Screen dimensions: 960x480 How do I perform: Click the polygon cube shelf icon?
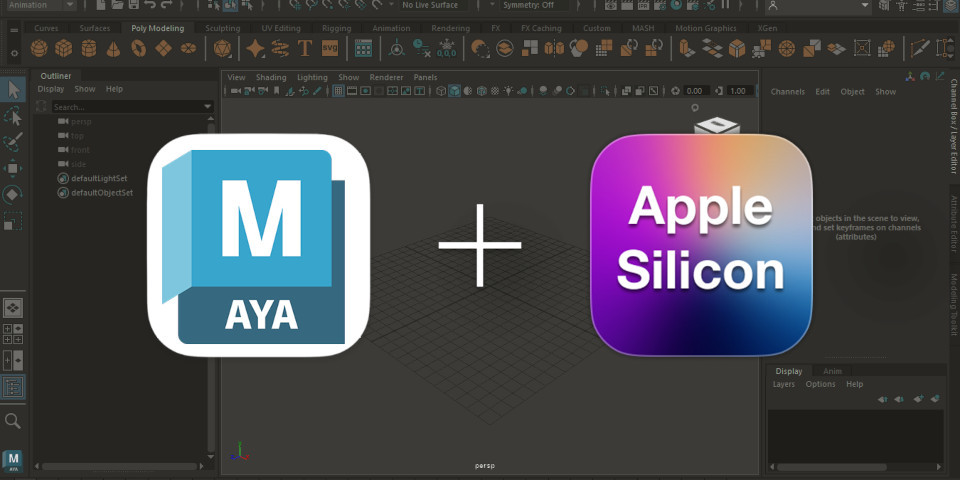click(64, 48)
